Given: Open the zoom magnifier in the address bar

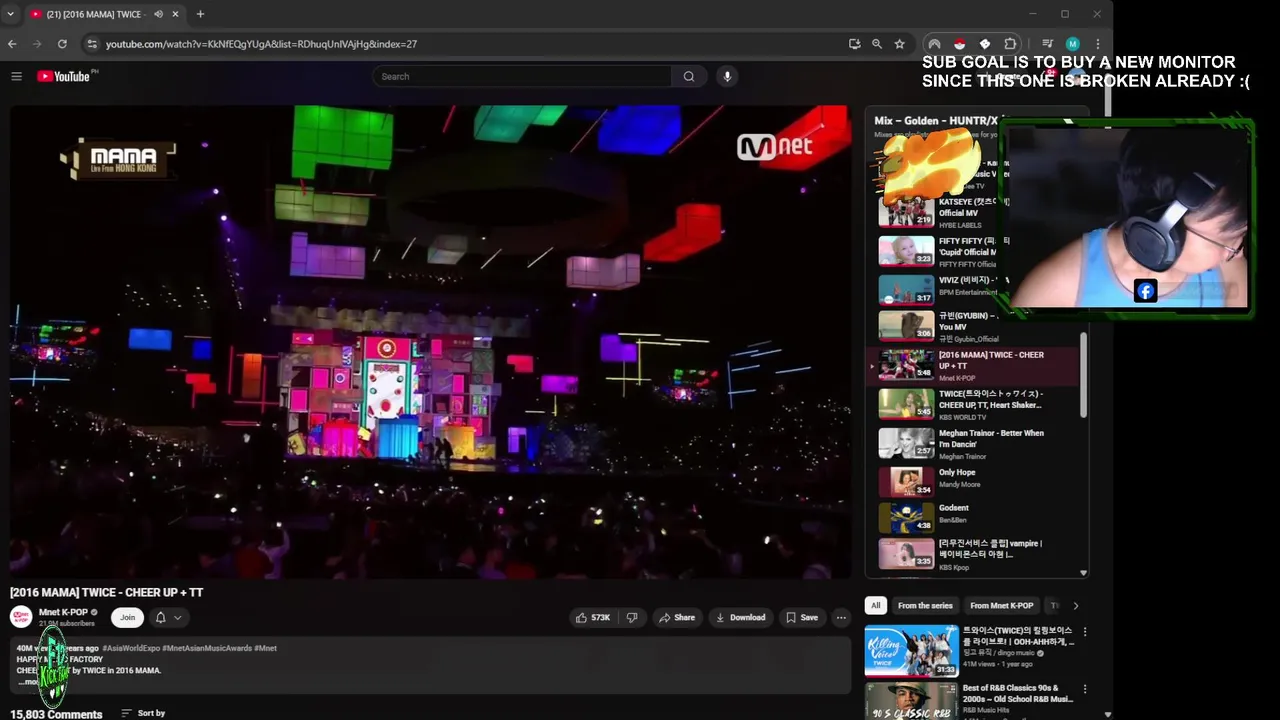Looking at the screenshot, I should click(x=877, y=44).
